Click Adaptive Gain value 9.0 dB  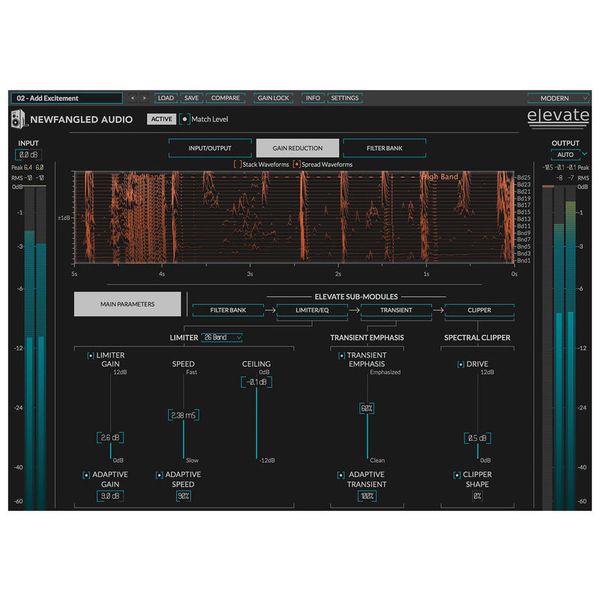pyautogui.click(x=110, y=496)
